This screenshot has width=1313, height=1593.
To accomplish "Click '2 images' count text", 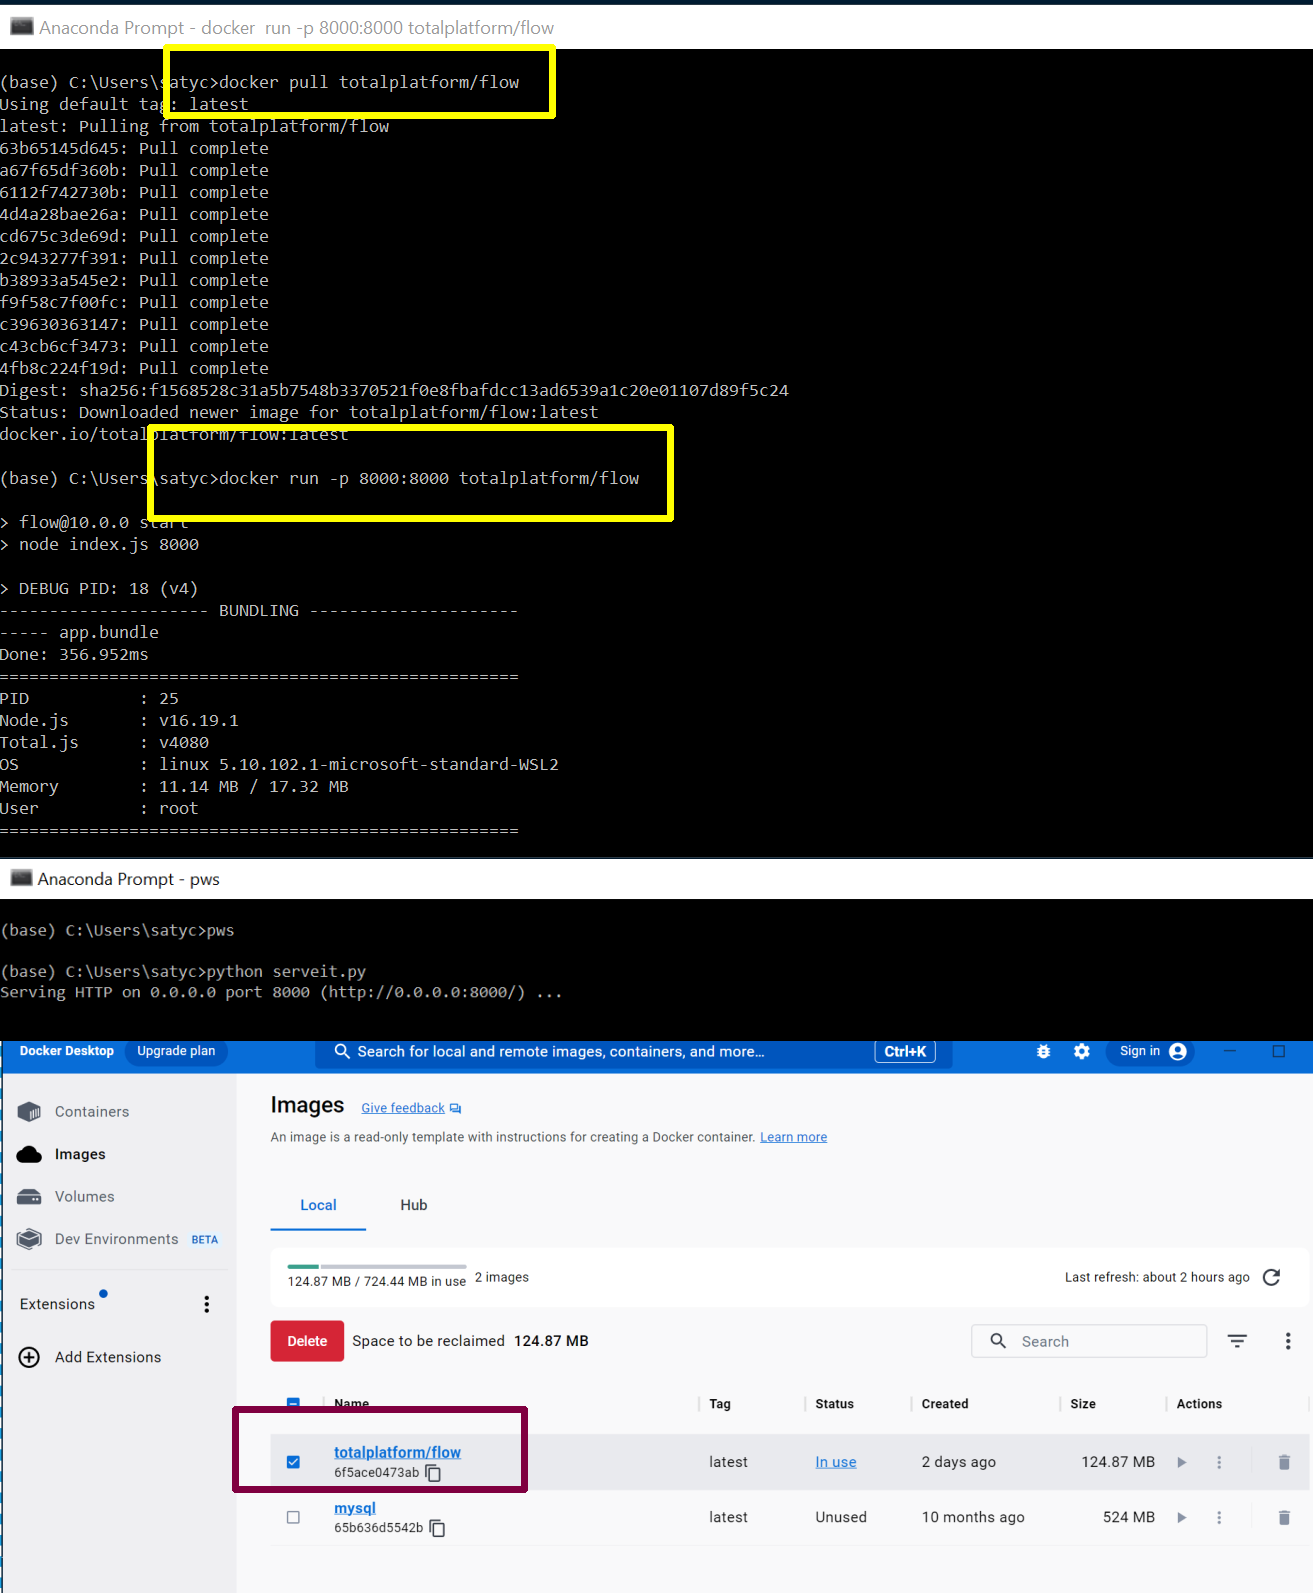I will coord(502,1277).
